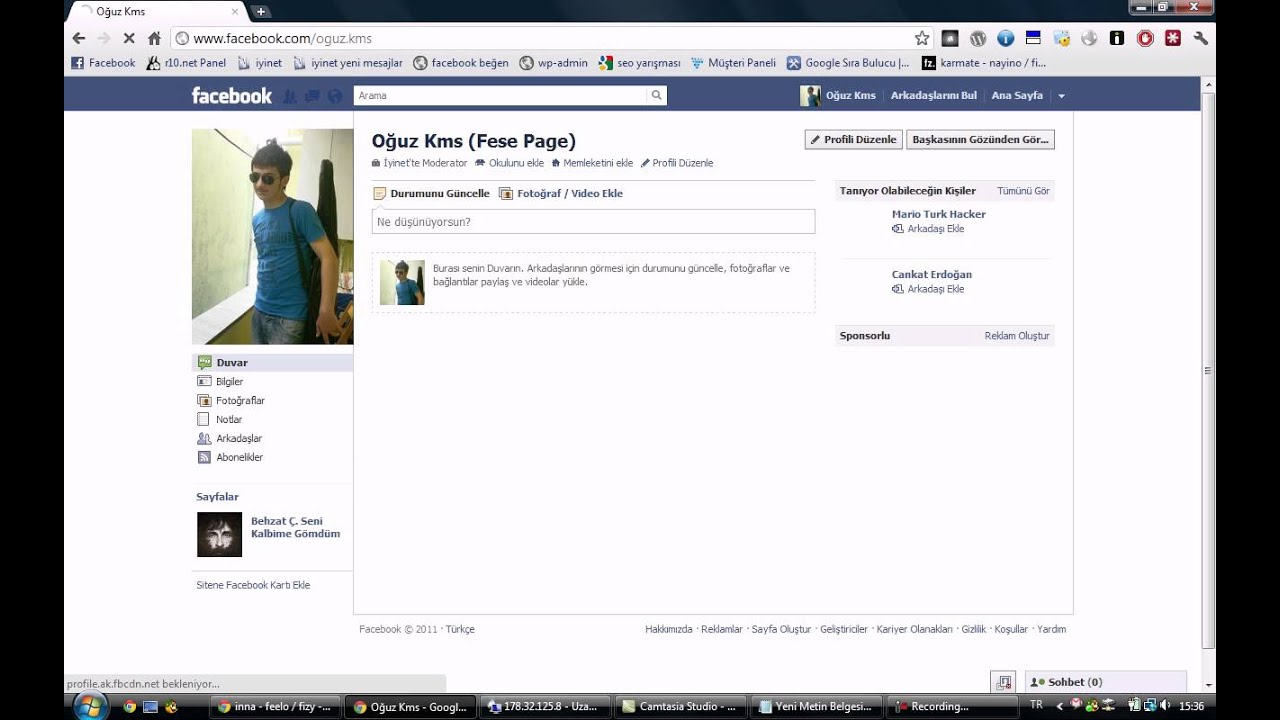
Task: Open Facebook messages icon
Action: click(x=312, y=96)
